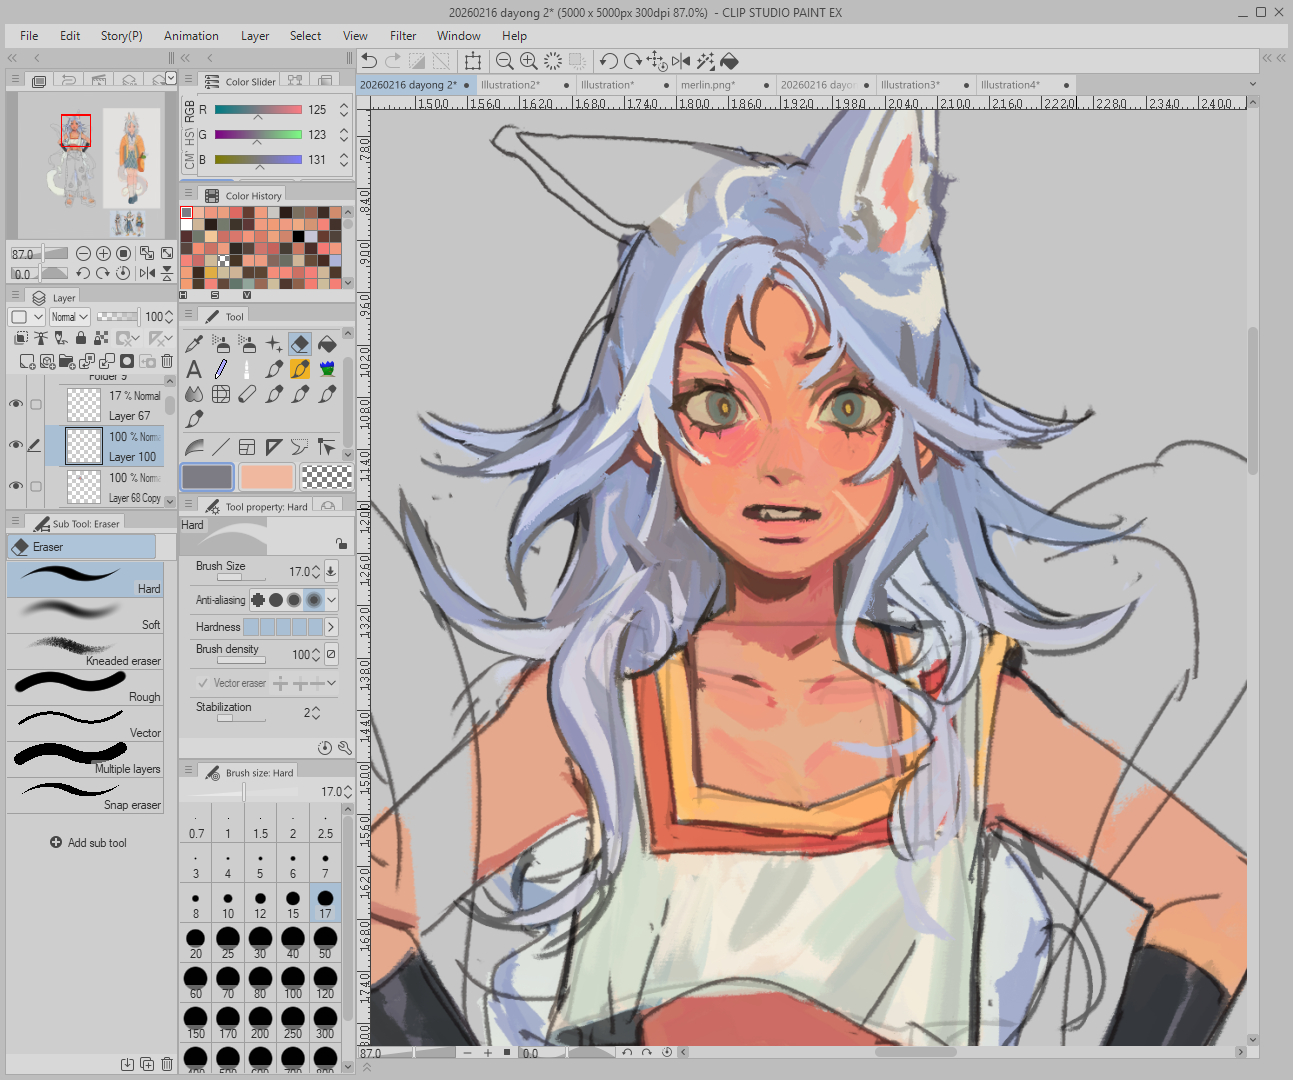Expand the Anti-aliasing dropdown arrow
1293x1080 pixels.
tap(331, 600)
